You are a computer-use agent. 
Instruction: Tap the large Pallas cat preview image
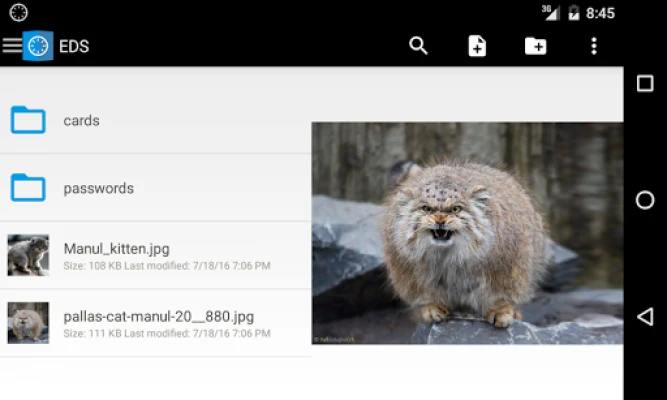467,233
